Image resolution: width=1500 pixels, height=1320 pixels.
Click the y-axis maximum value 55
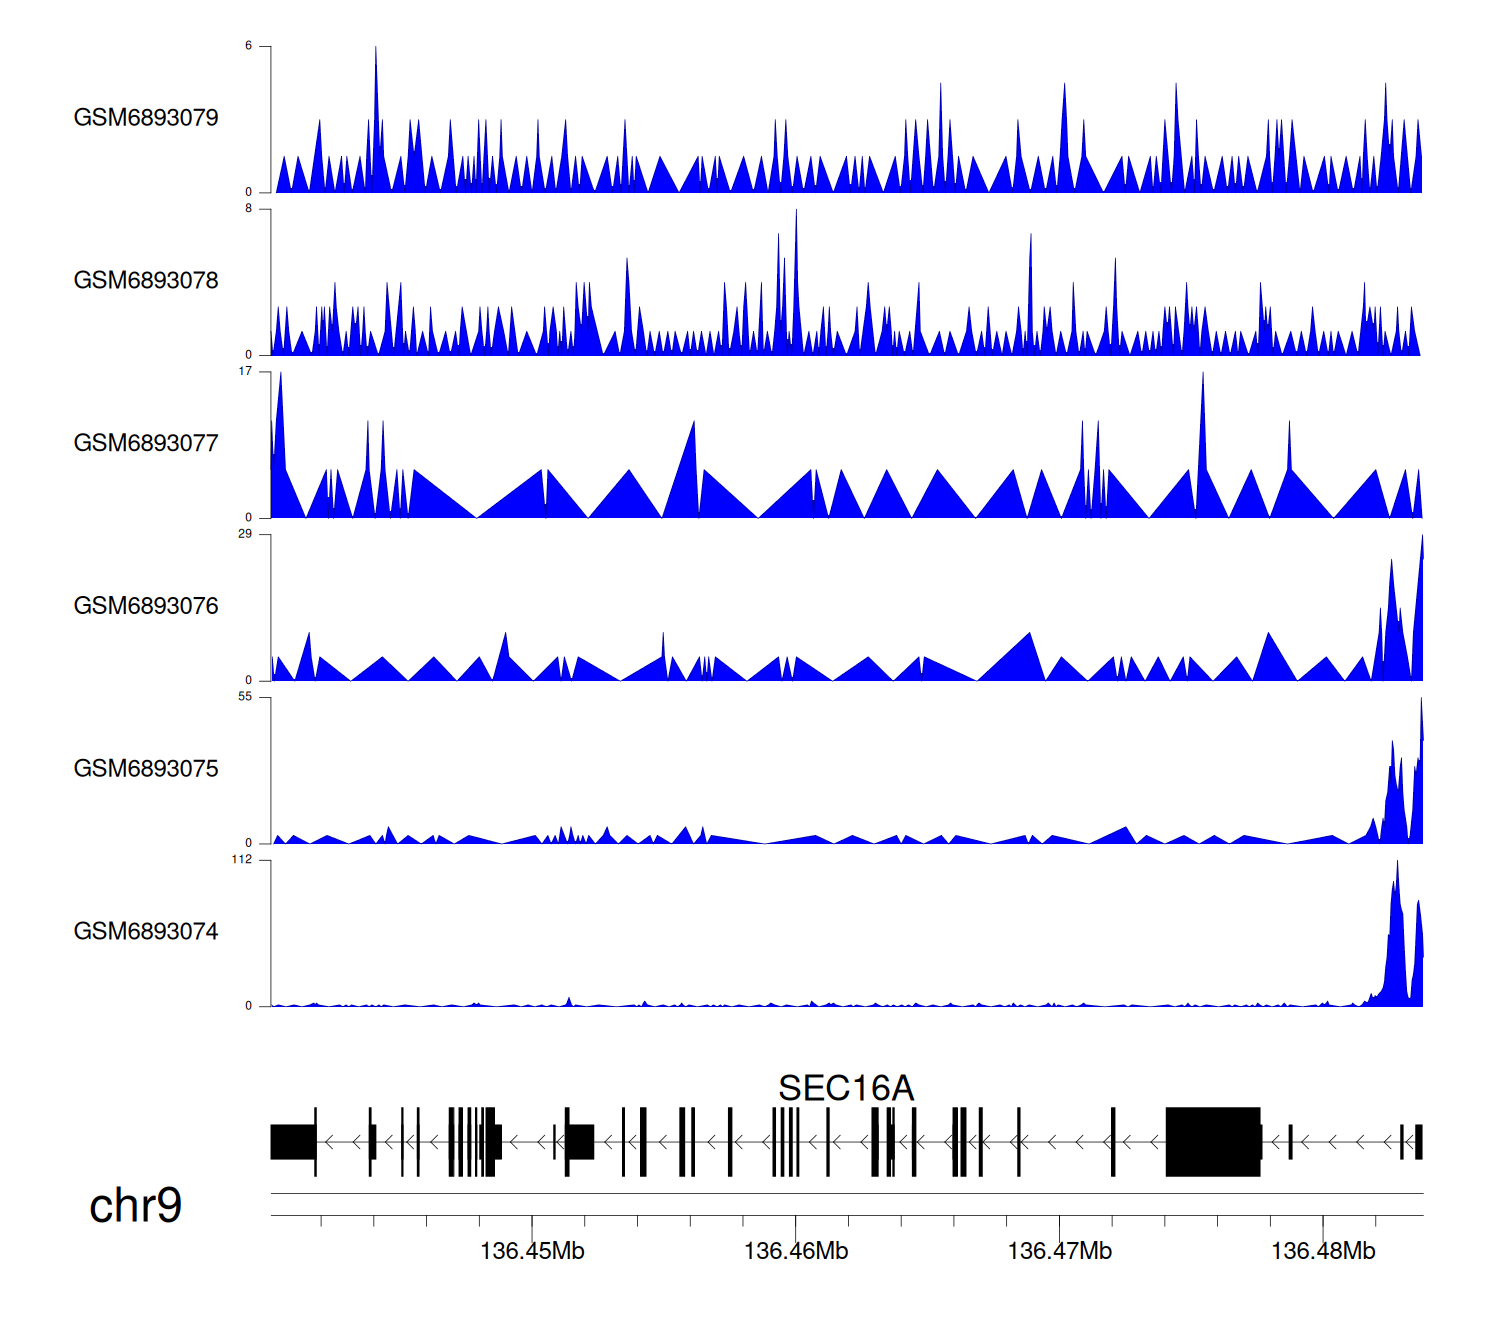coord(245,697)
